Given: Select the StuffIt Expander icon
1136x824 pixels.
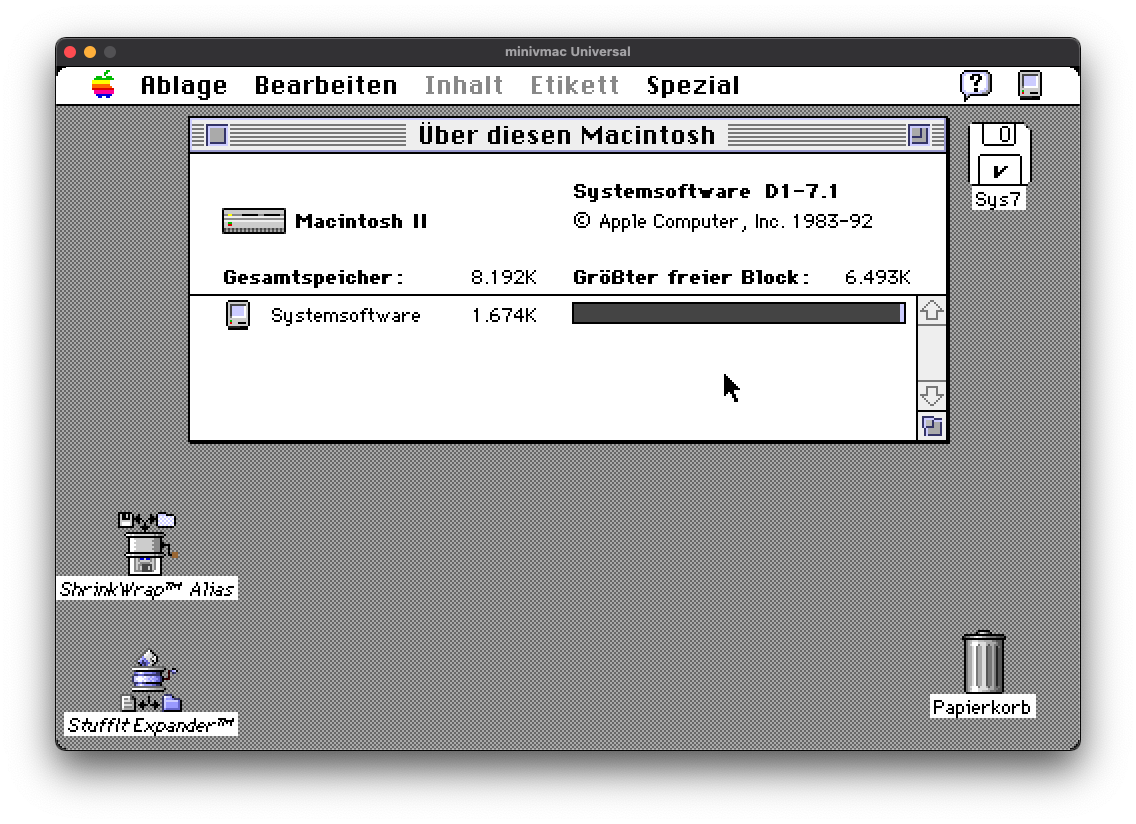Looking at the screenshot, I should [151, 681].
